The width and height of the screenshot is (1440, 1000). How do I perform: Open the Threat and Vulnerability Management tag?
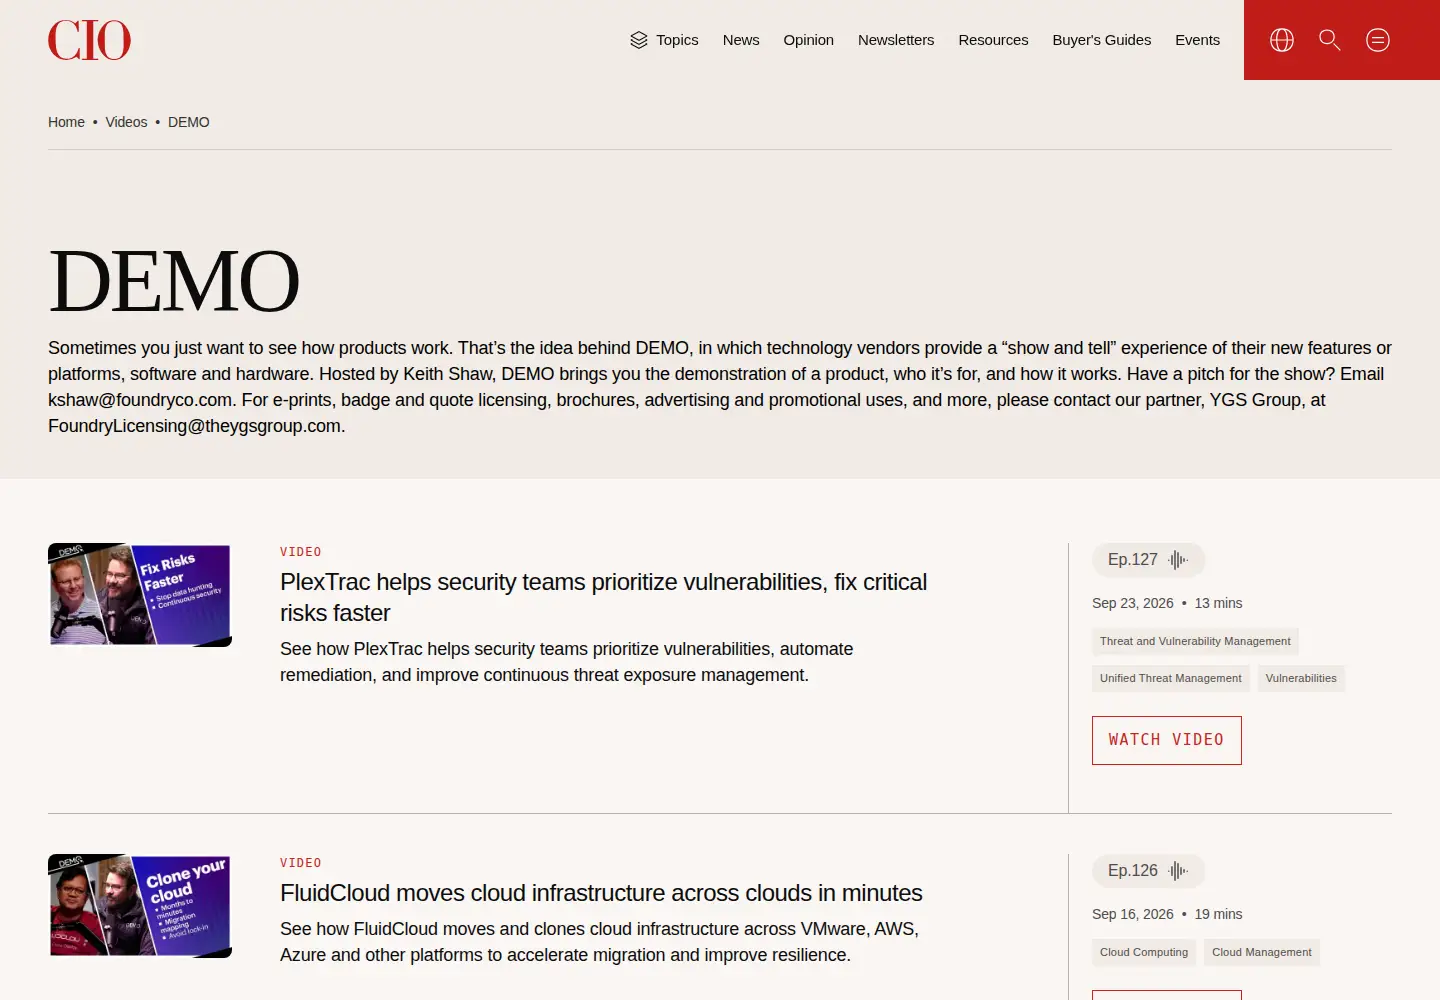(x=1195, y=641)
